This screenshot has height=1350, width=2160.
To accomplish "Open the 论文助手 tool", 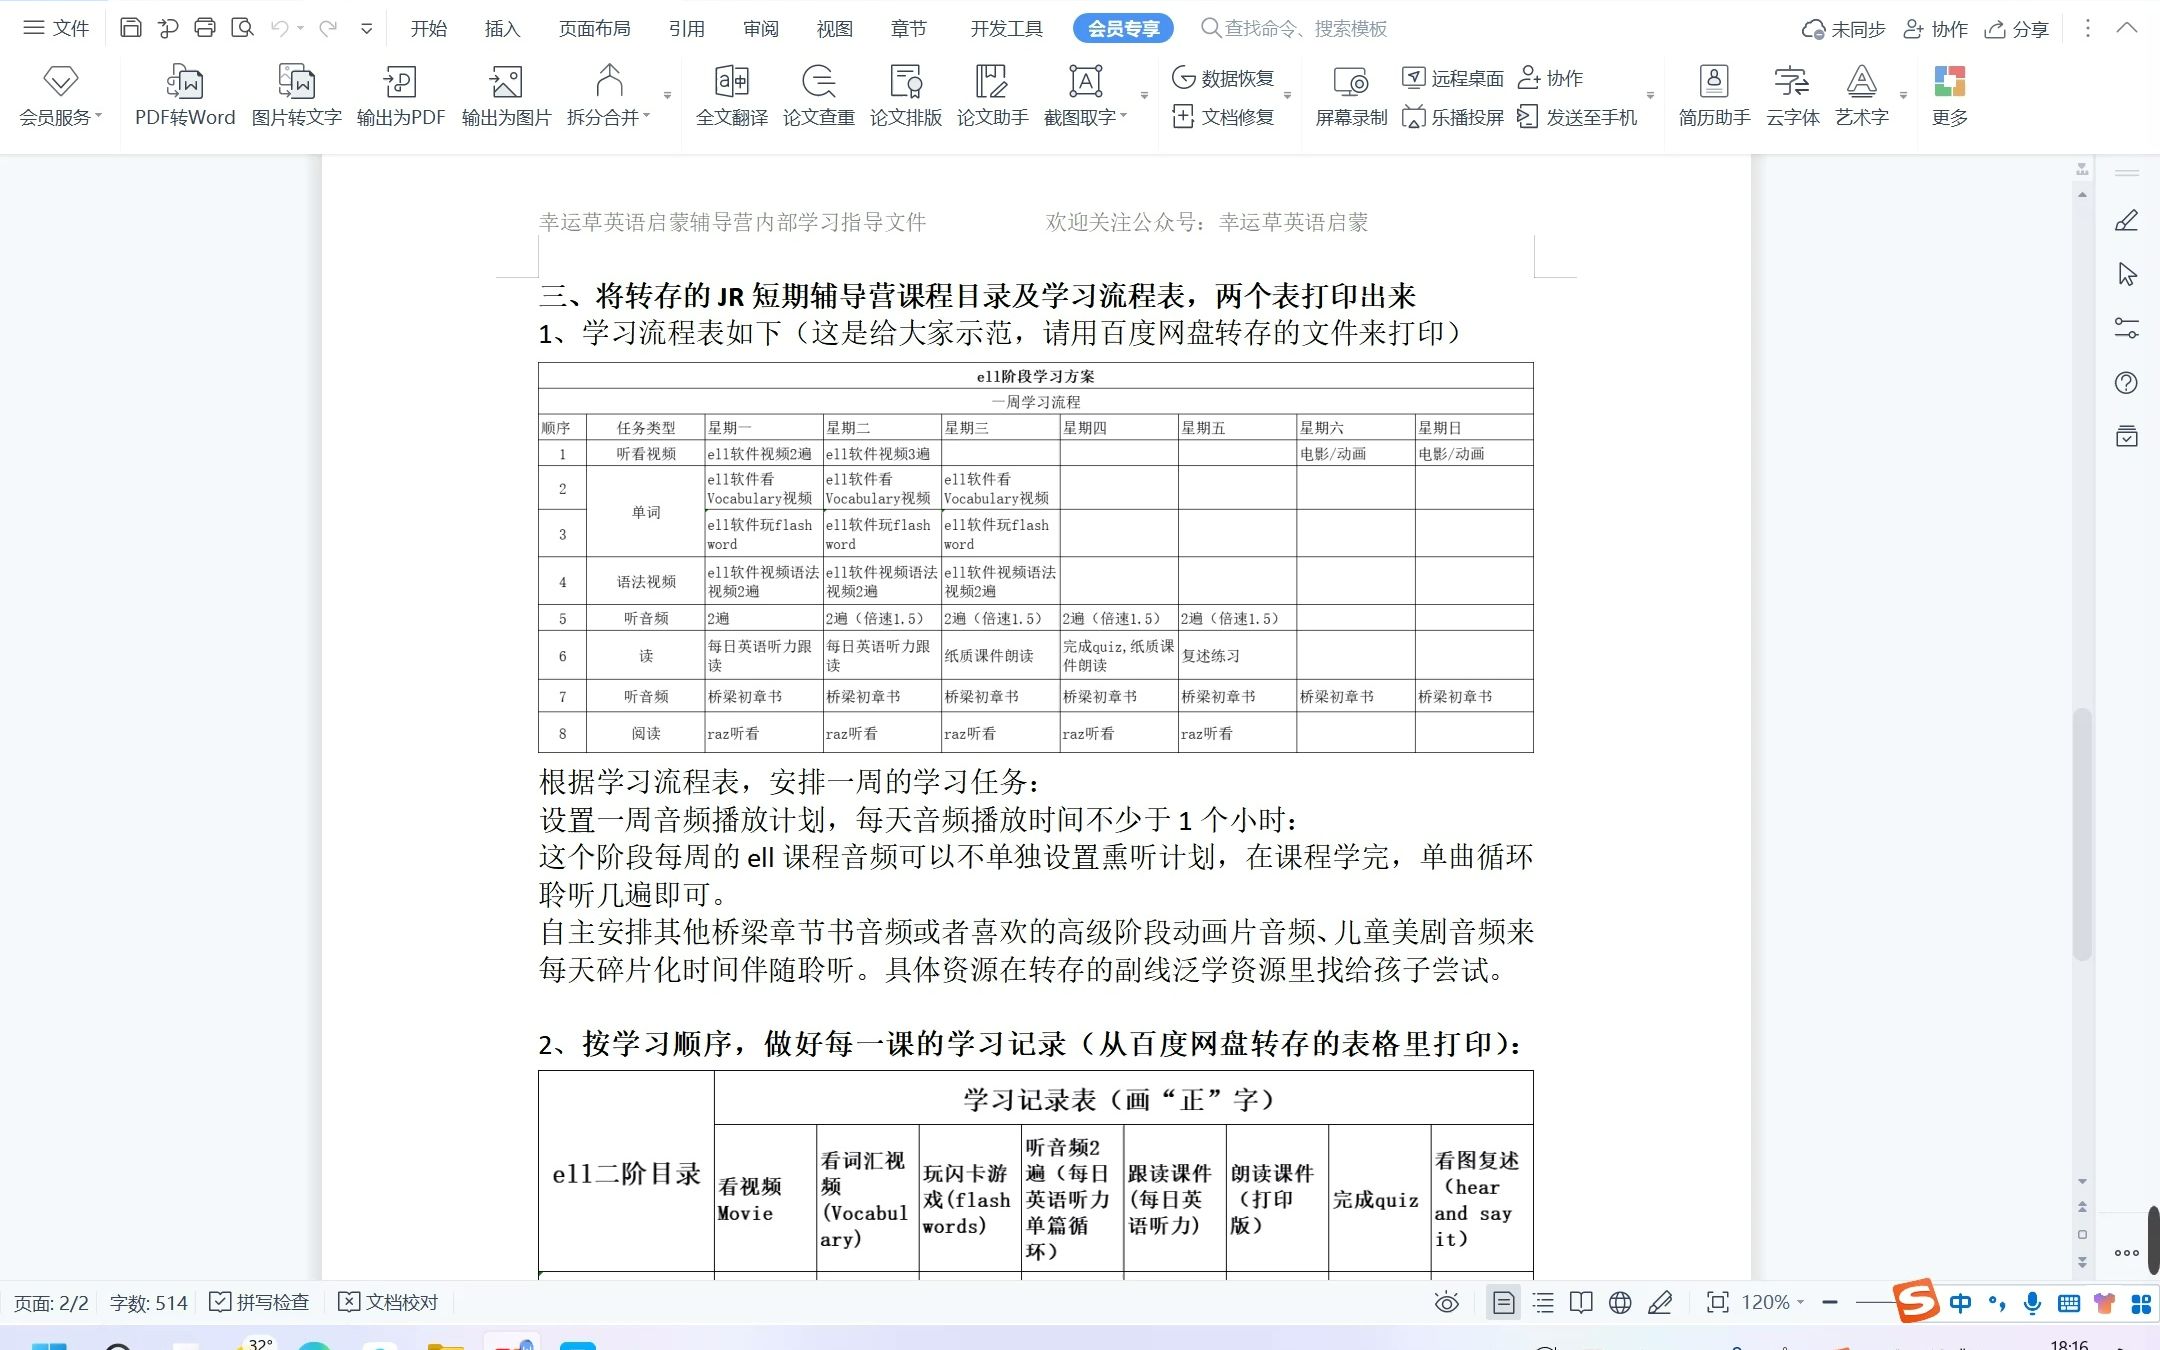I will pos(992,96).
